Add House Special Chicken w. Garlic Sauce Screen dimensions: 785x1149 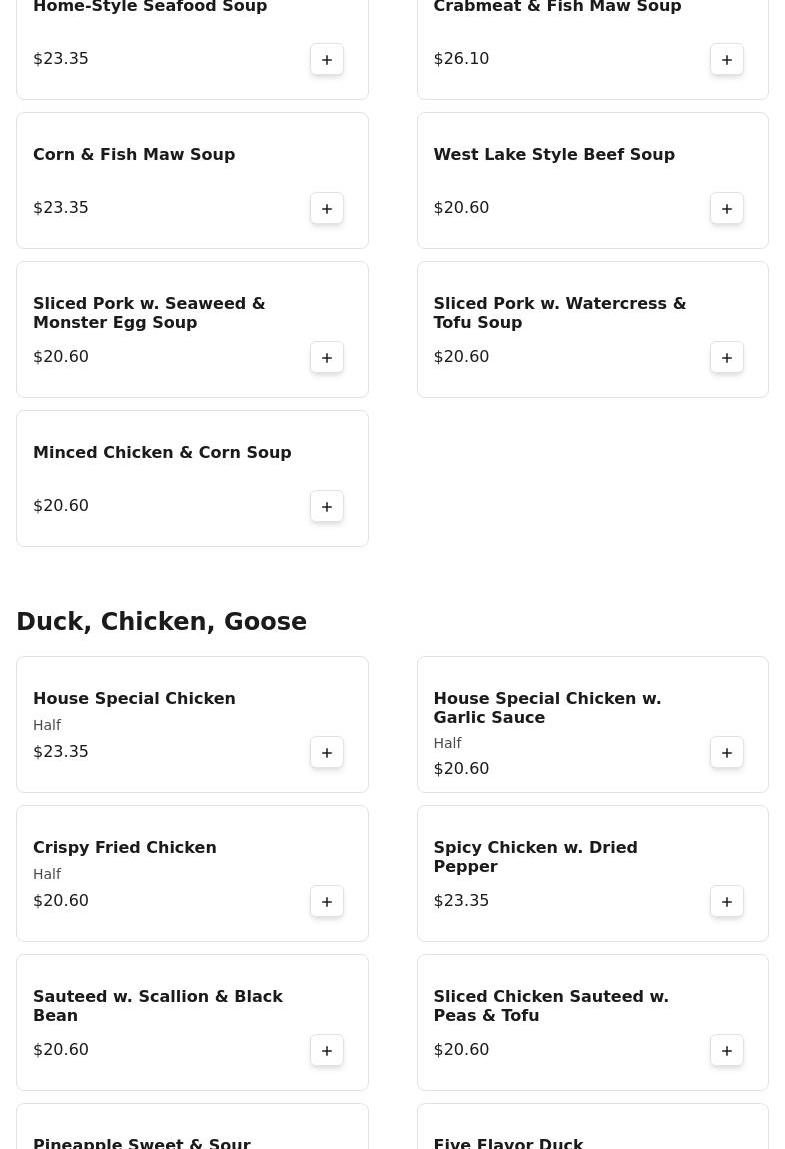coord(727,753)
